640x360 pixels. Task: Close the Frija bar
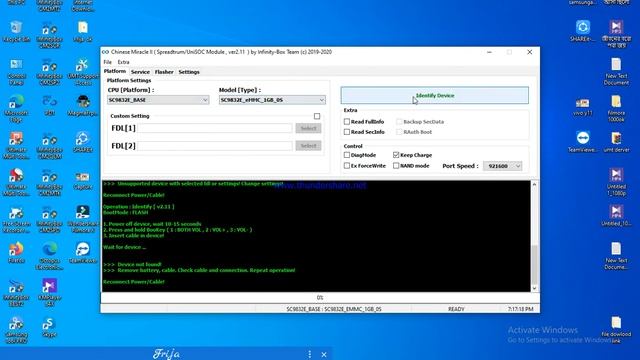click(x=324, y=354)
